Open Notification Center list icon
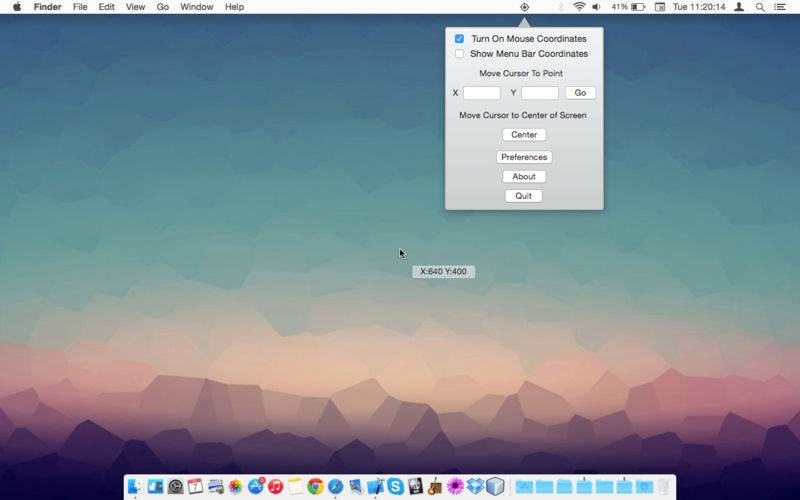800x500 pixels. tap(780, 7)
